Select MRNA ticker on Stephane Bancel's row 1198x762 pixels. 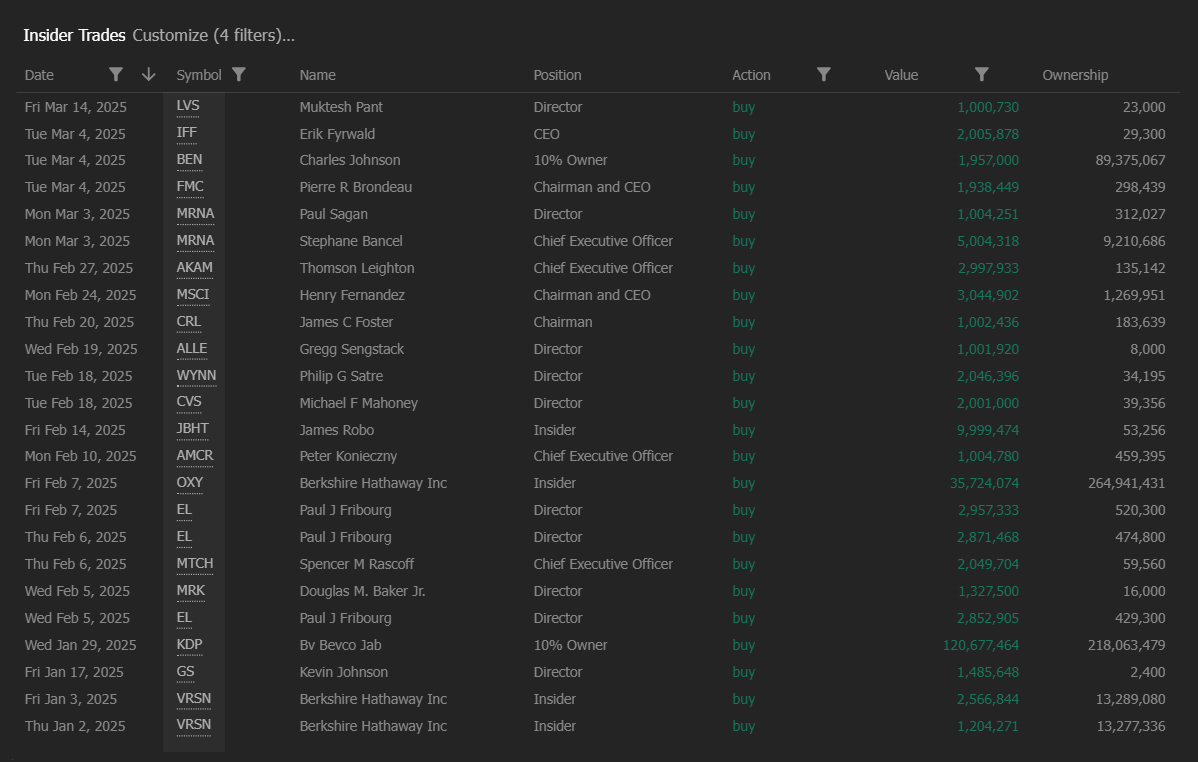coord(195,240)
